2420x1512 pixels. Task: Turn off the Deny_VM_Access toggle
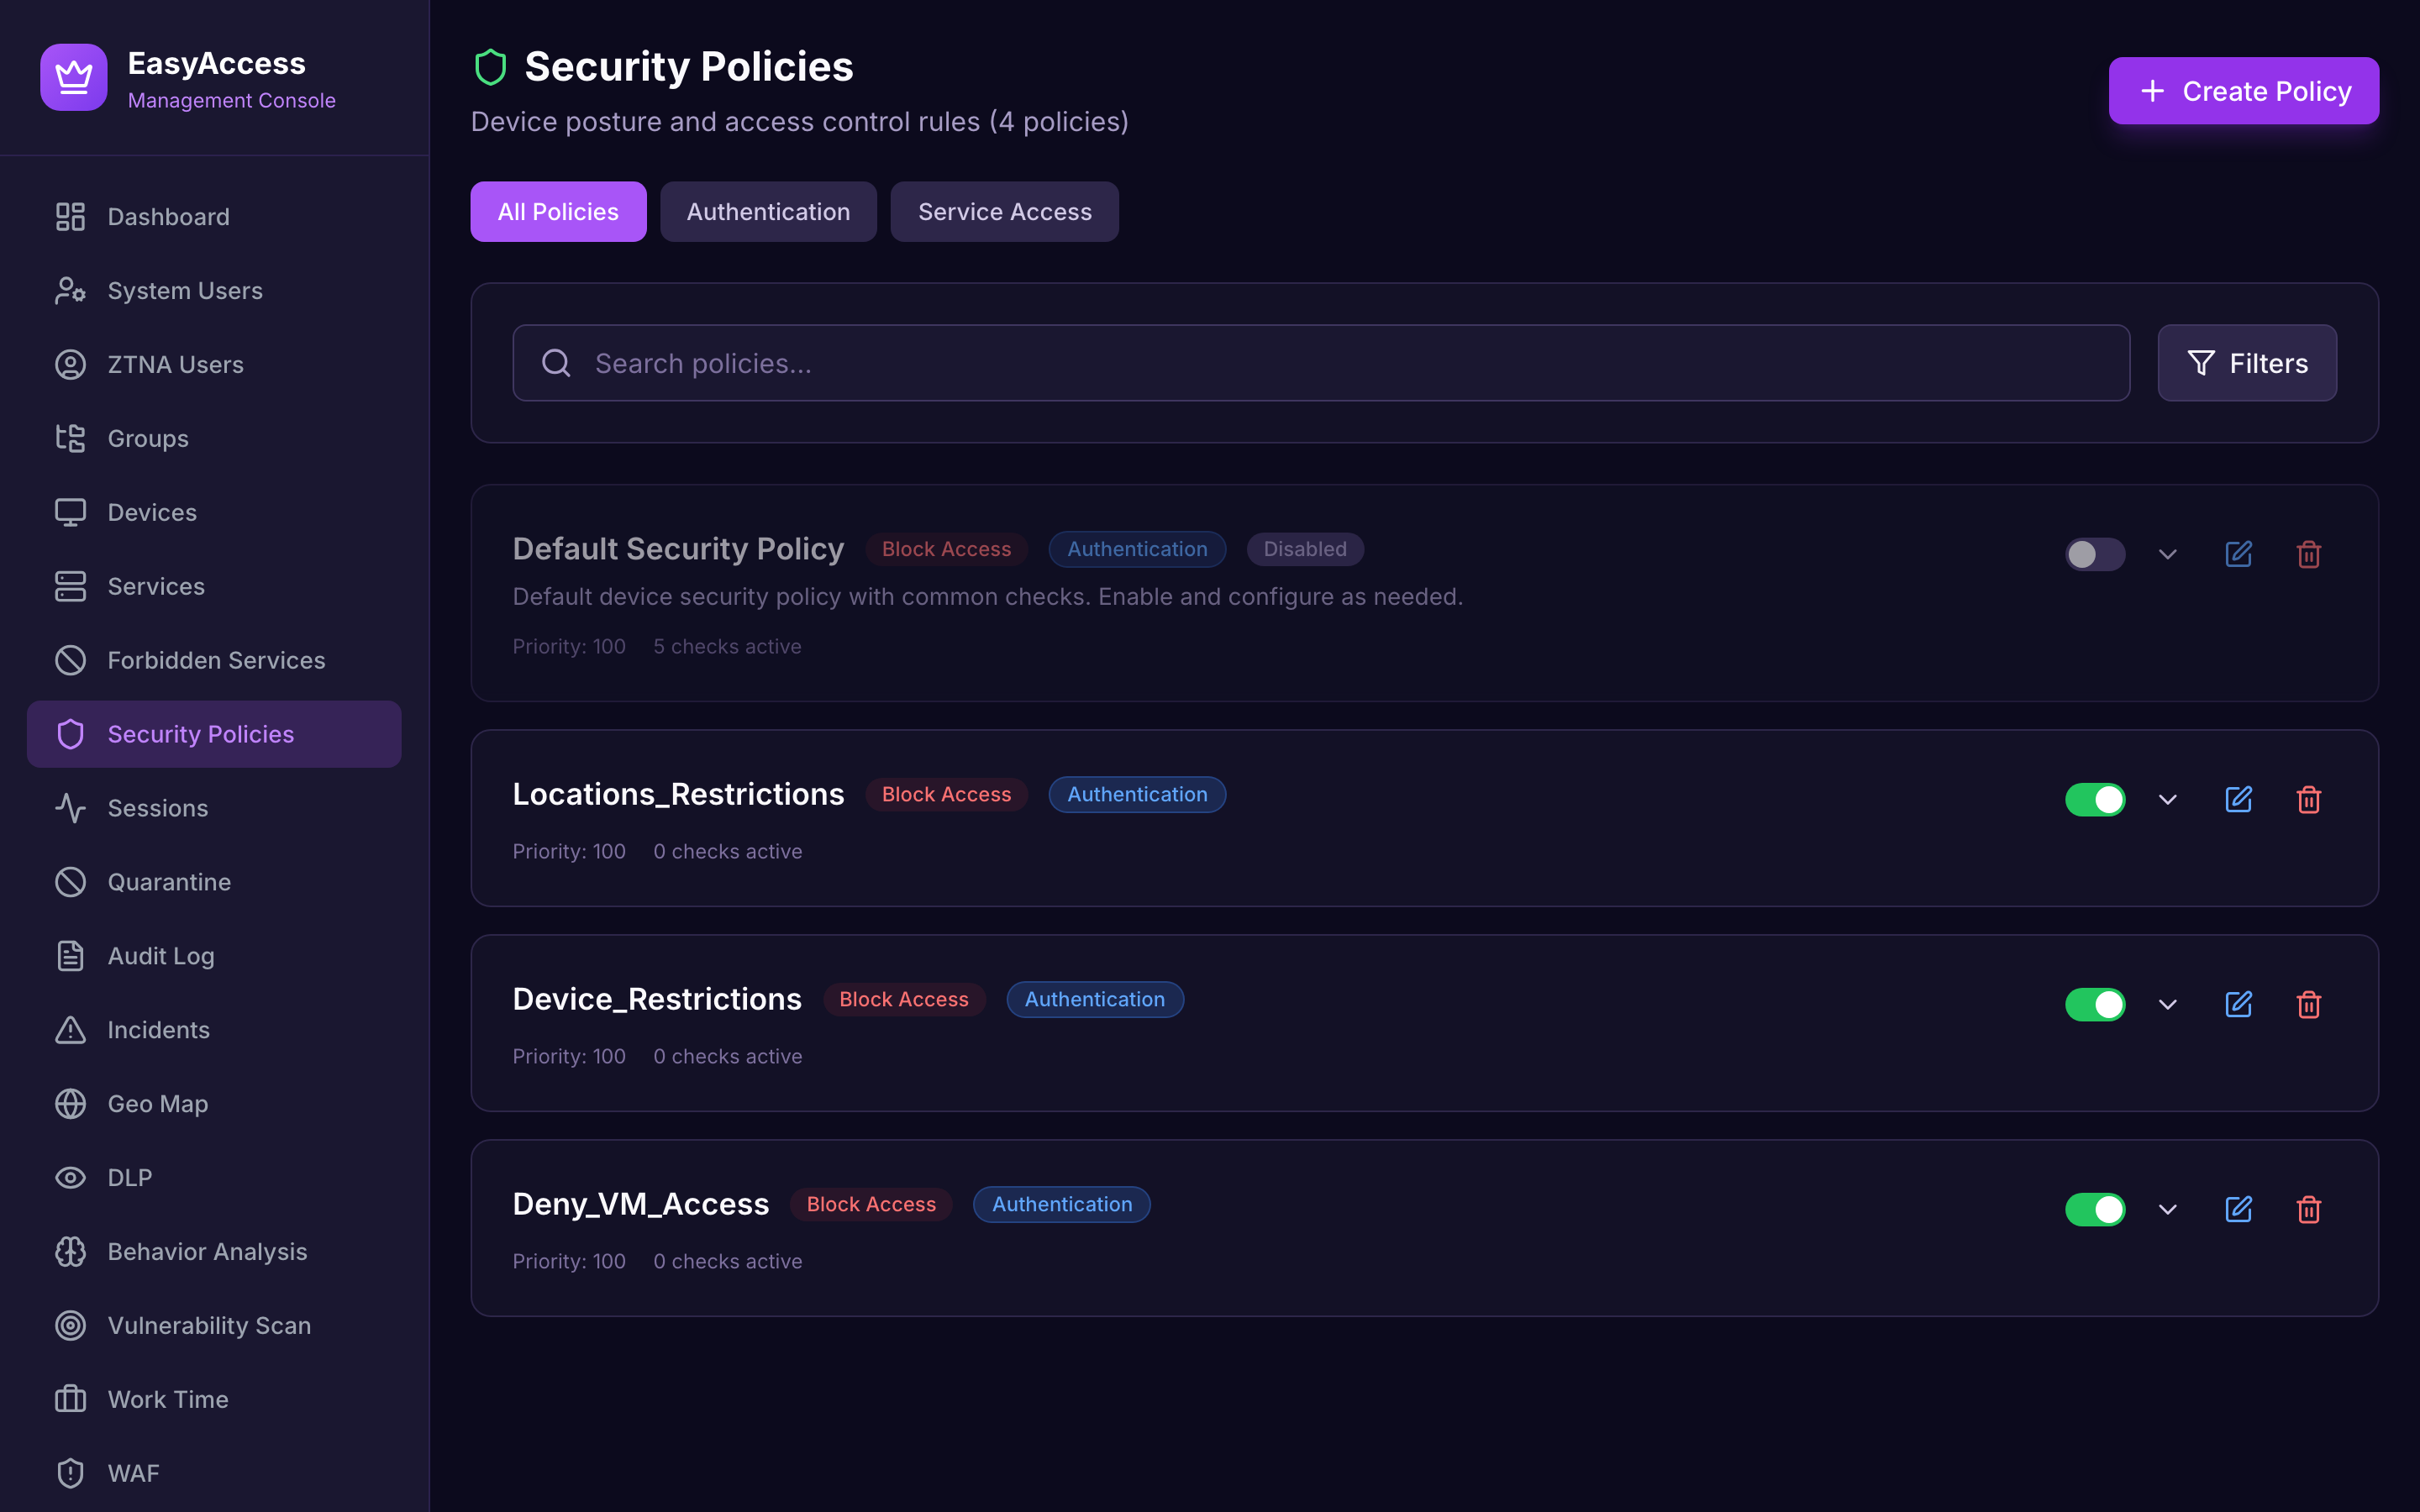(x=2095, y=1209)
